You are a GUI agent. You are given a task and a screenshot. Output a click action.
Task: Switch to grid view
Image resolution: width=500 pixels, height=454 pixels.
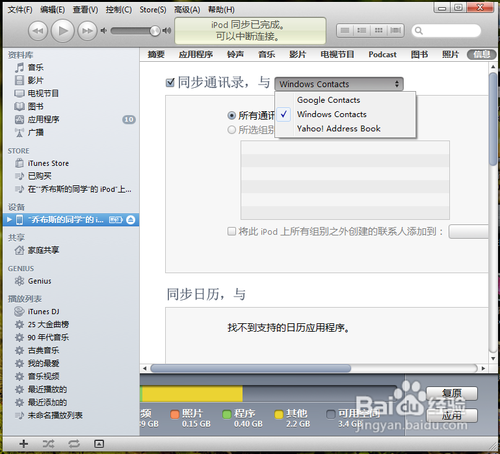click(379, 31)
